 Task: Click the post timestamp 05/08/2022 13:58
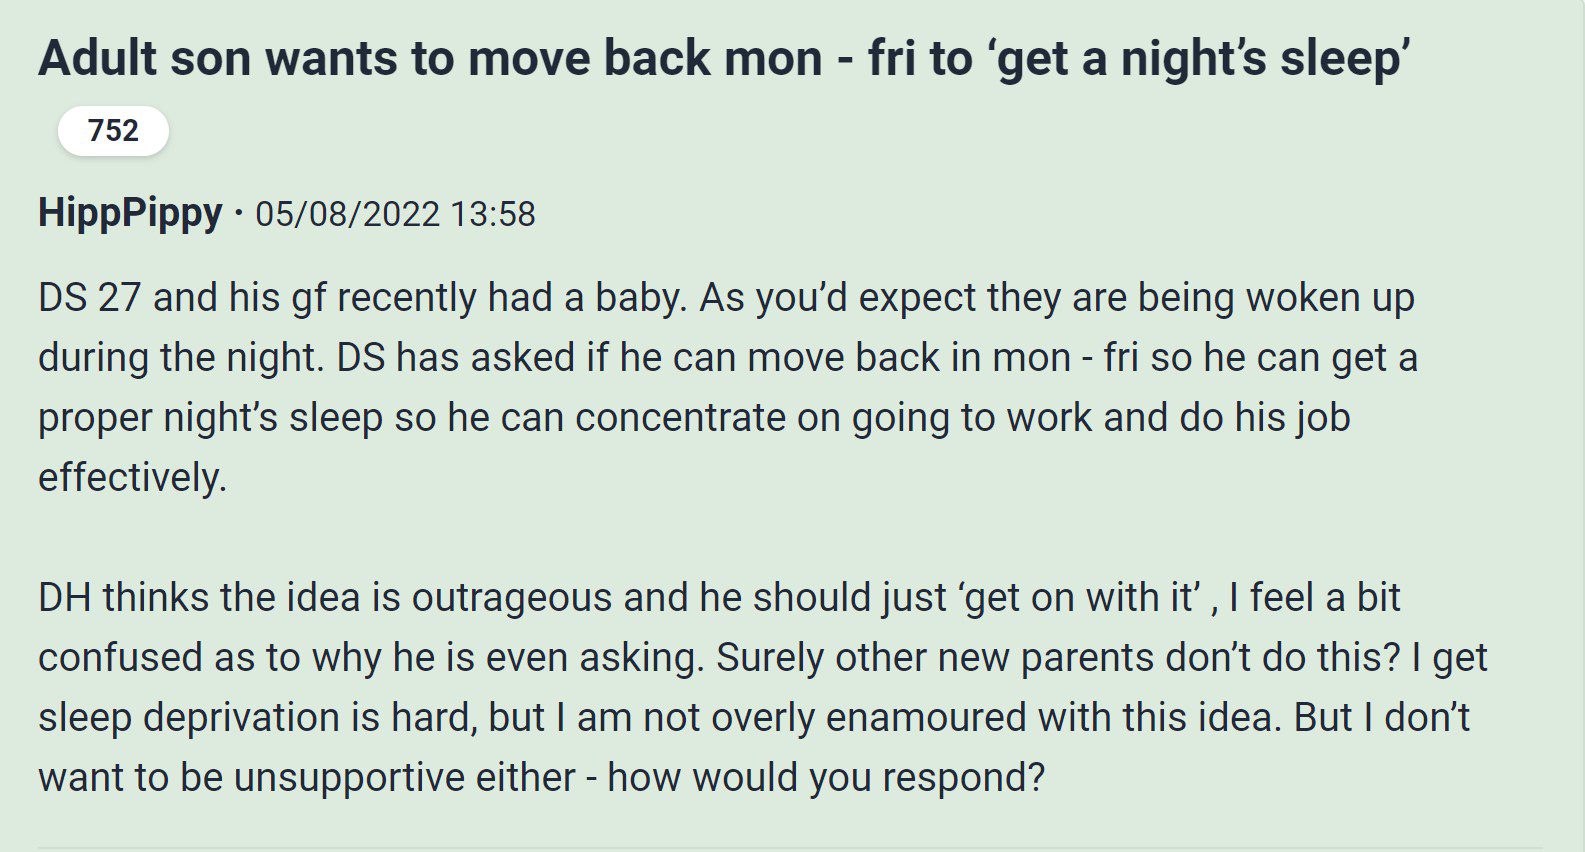(395, 214)
